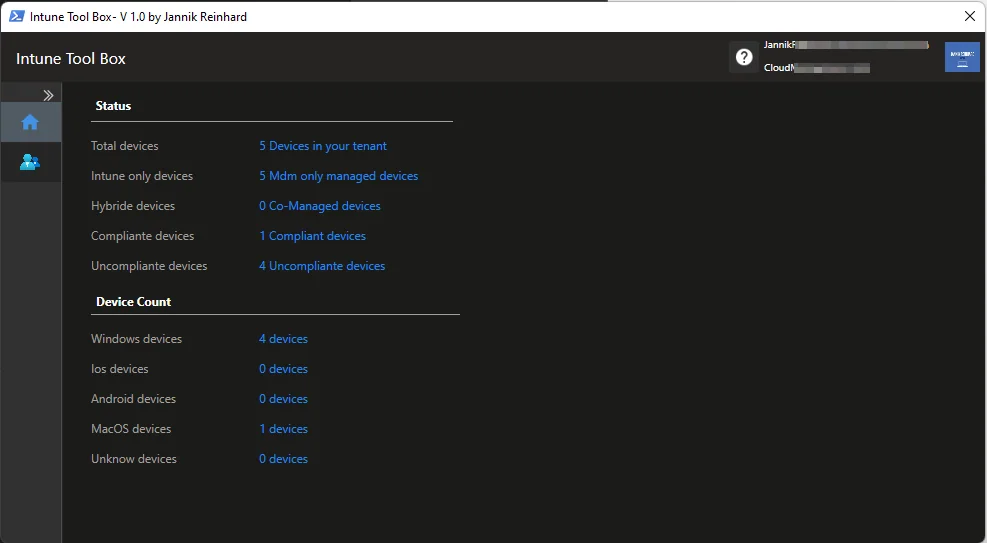Open '1 Compliant devices' link

[312, 236]
